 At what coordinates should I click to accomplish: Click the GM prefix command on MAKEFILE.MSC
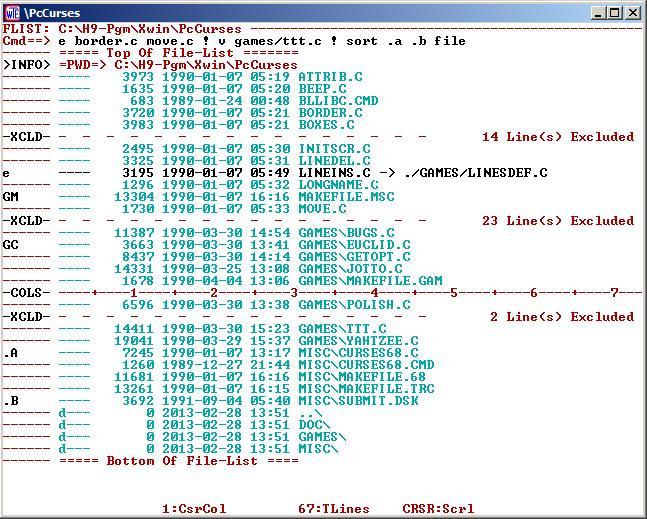tap(11, 197)
